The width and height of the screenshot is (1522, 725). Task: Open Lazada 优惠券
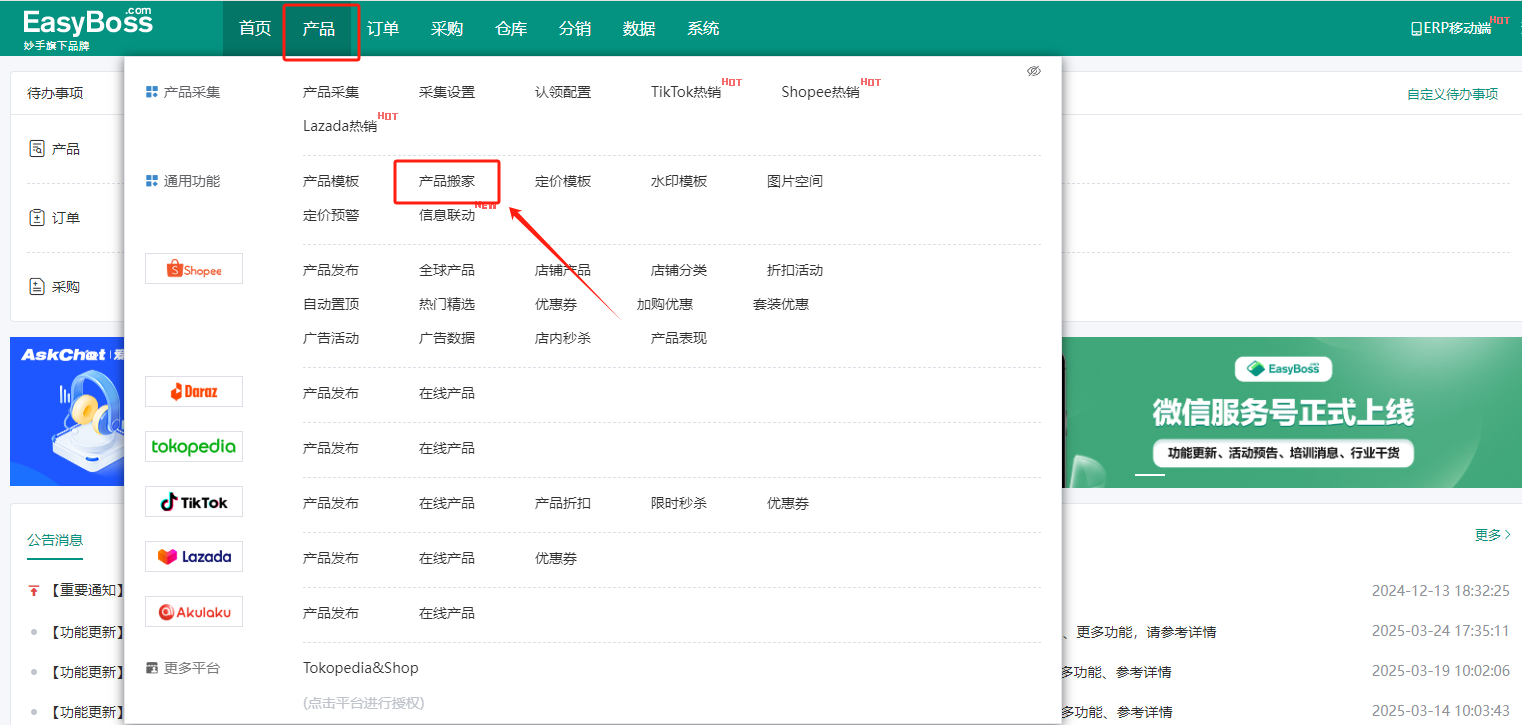click(x=556, y=558)
